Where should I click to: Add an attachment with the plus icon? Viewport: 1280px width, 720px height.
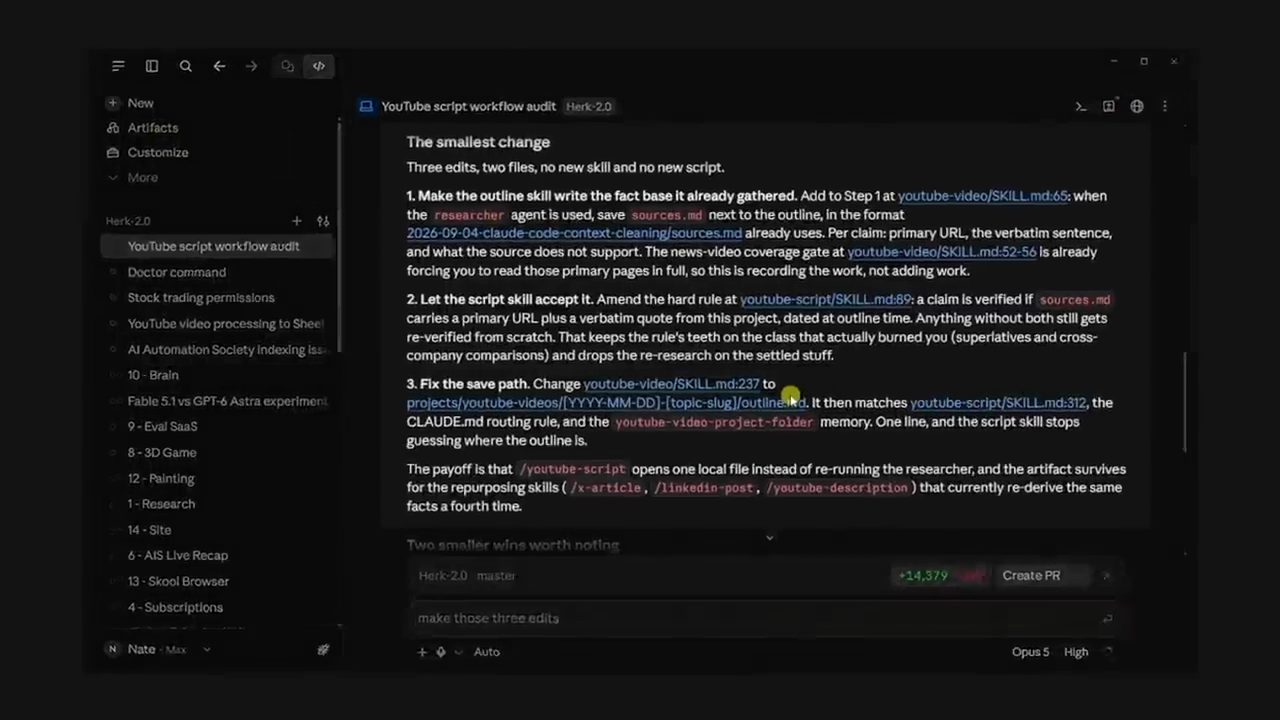(x=422, y=652)
